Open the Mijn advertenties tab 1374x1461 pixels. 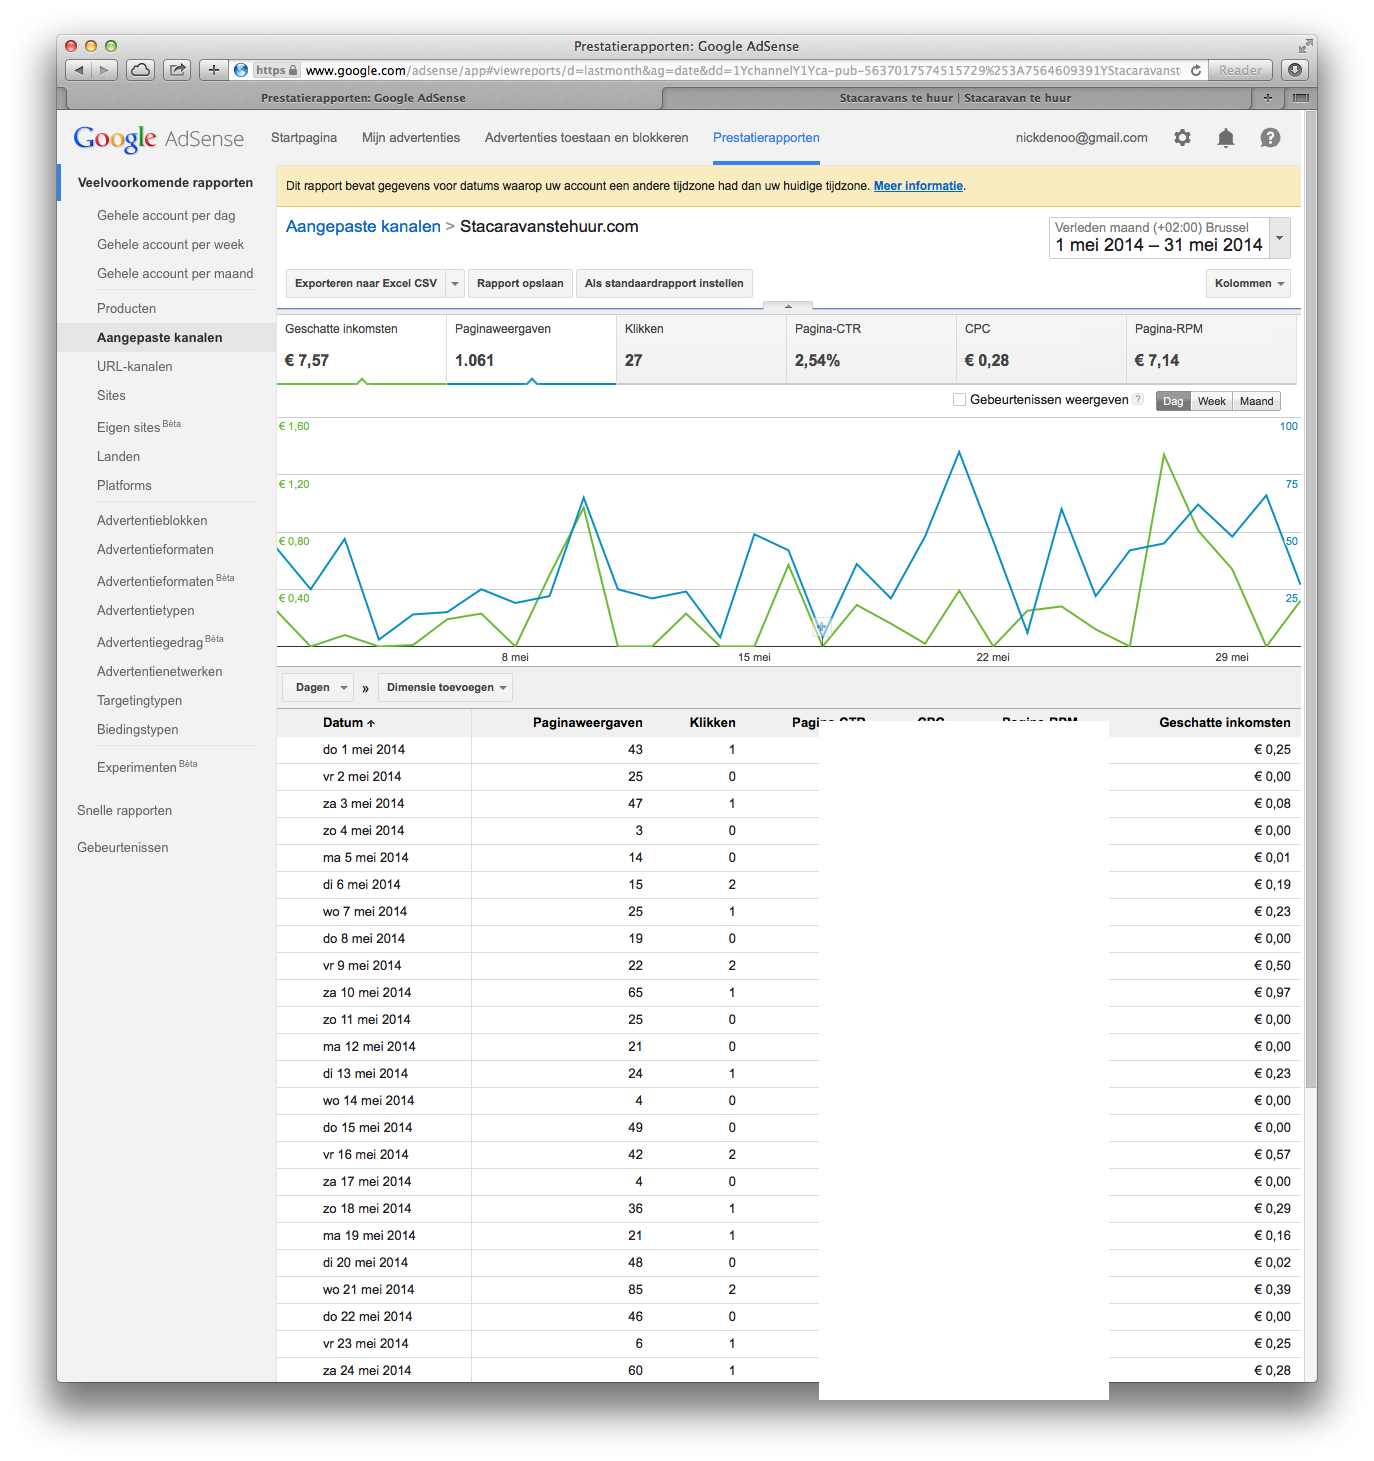[411, 138]
